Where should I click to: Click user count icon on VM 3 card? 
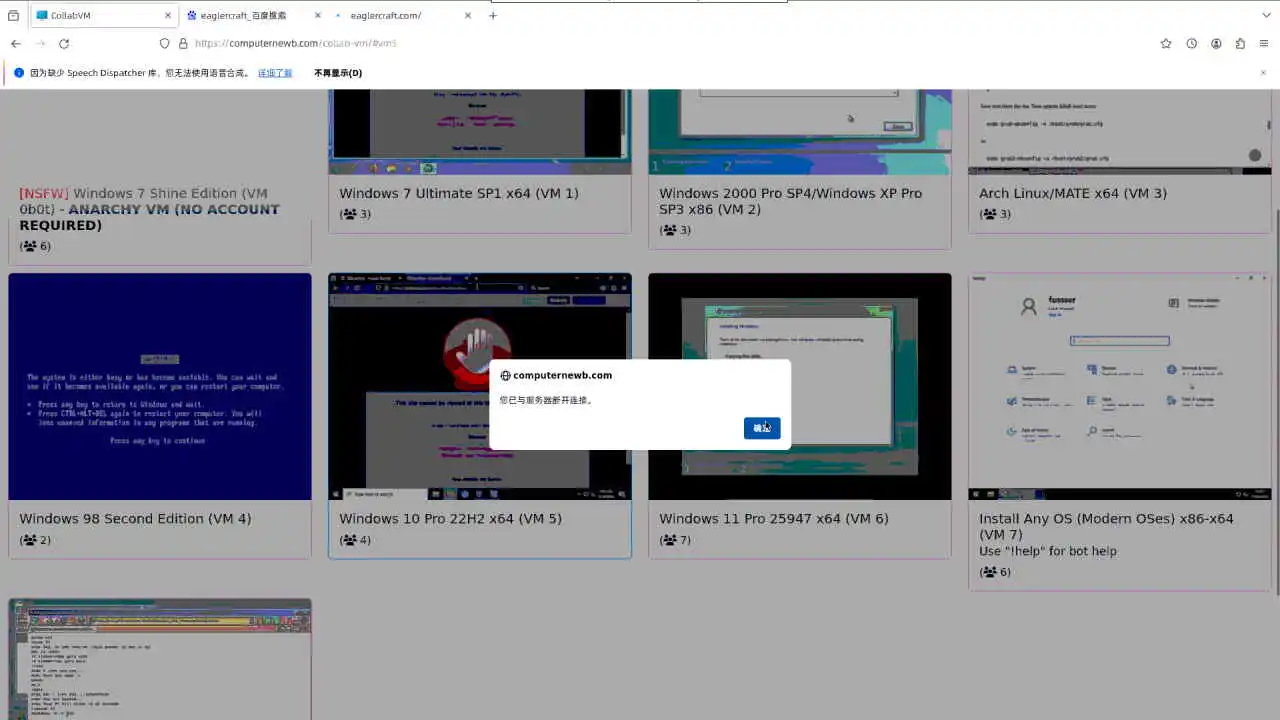(x=990, y=214)
